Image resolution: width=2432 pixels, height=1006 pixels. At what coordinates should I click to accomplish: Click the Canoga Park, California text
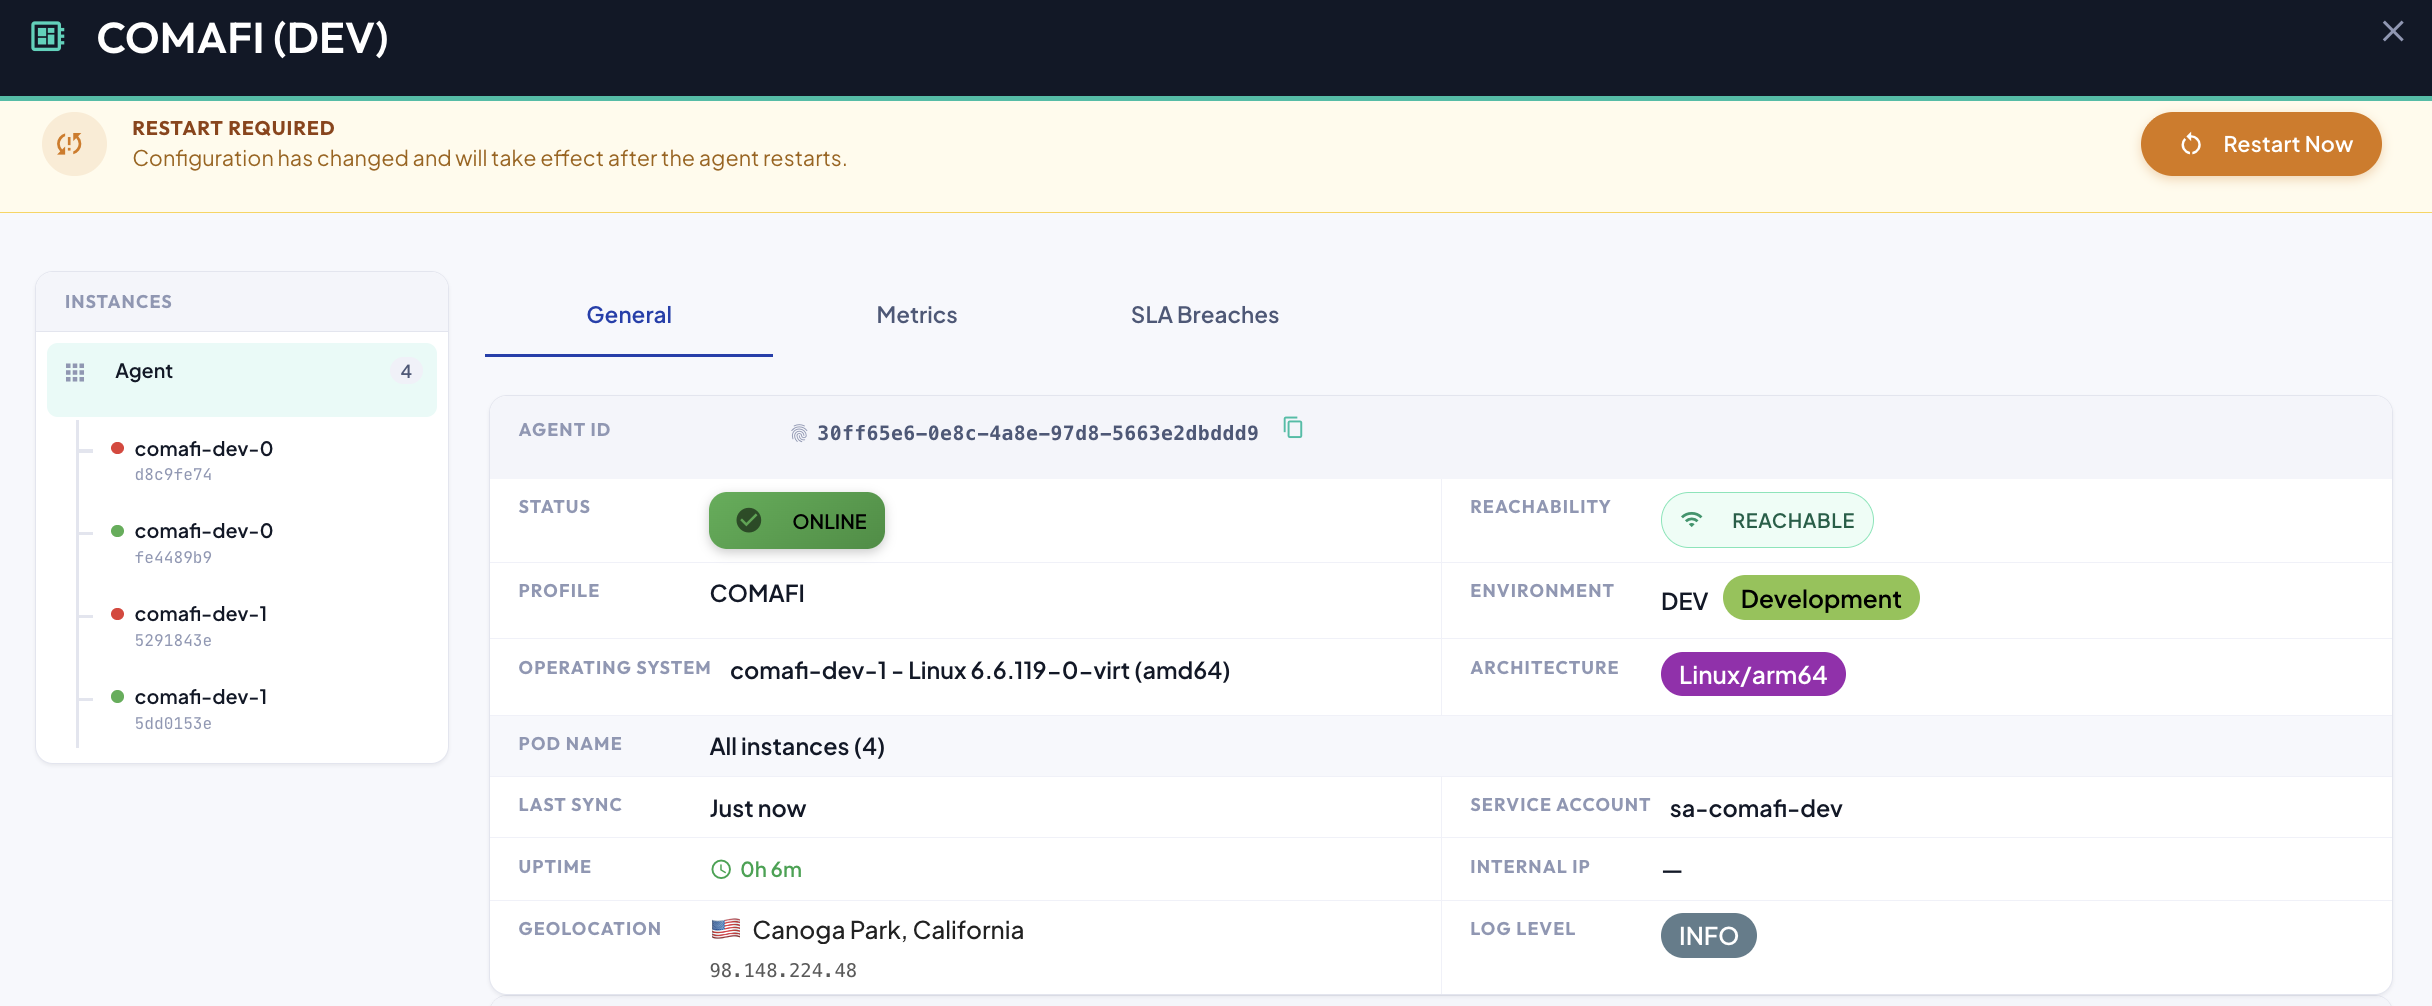(x=888, y=930)
